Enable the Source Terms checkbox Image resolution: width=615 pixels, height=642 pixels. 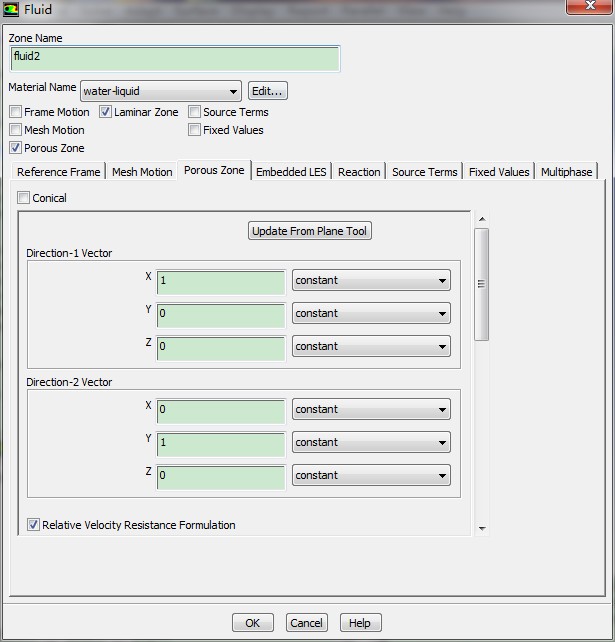tap(195, 112)
